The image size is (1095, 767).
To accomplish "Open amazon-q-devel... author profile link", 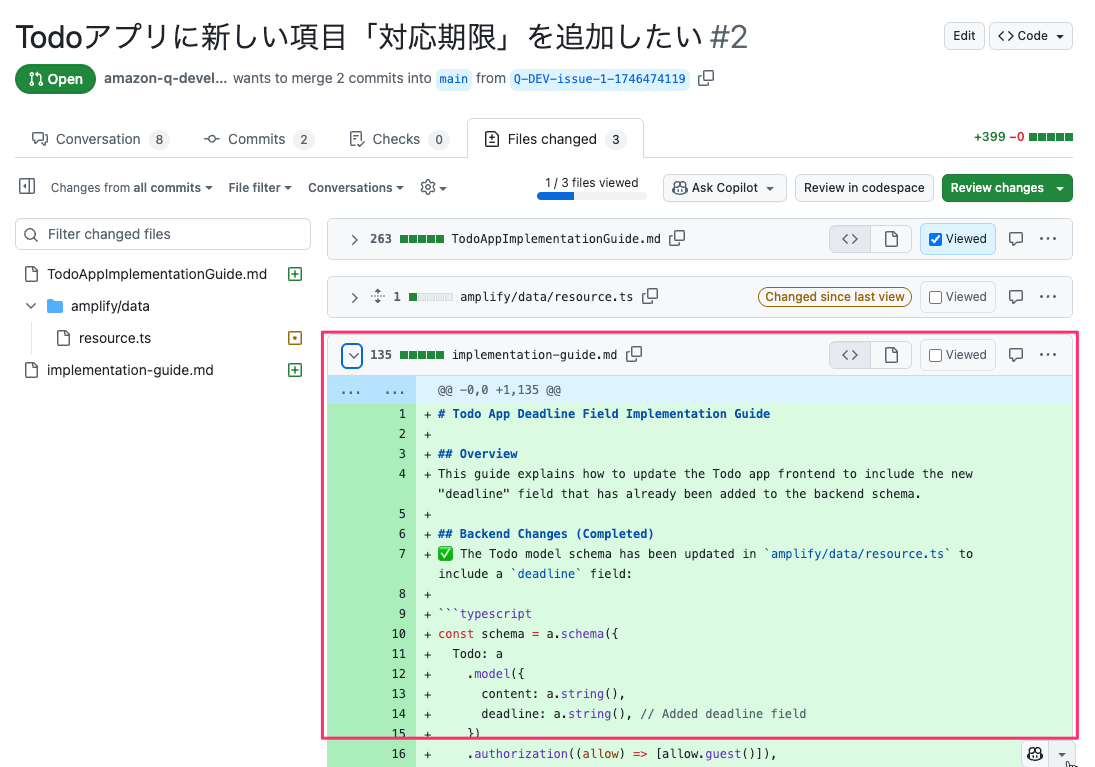I will [x=166, y=78].
